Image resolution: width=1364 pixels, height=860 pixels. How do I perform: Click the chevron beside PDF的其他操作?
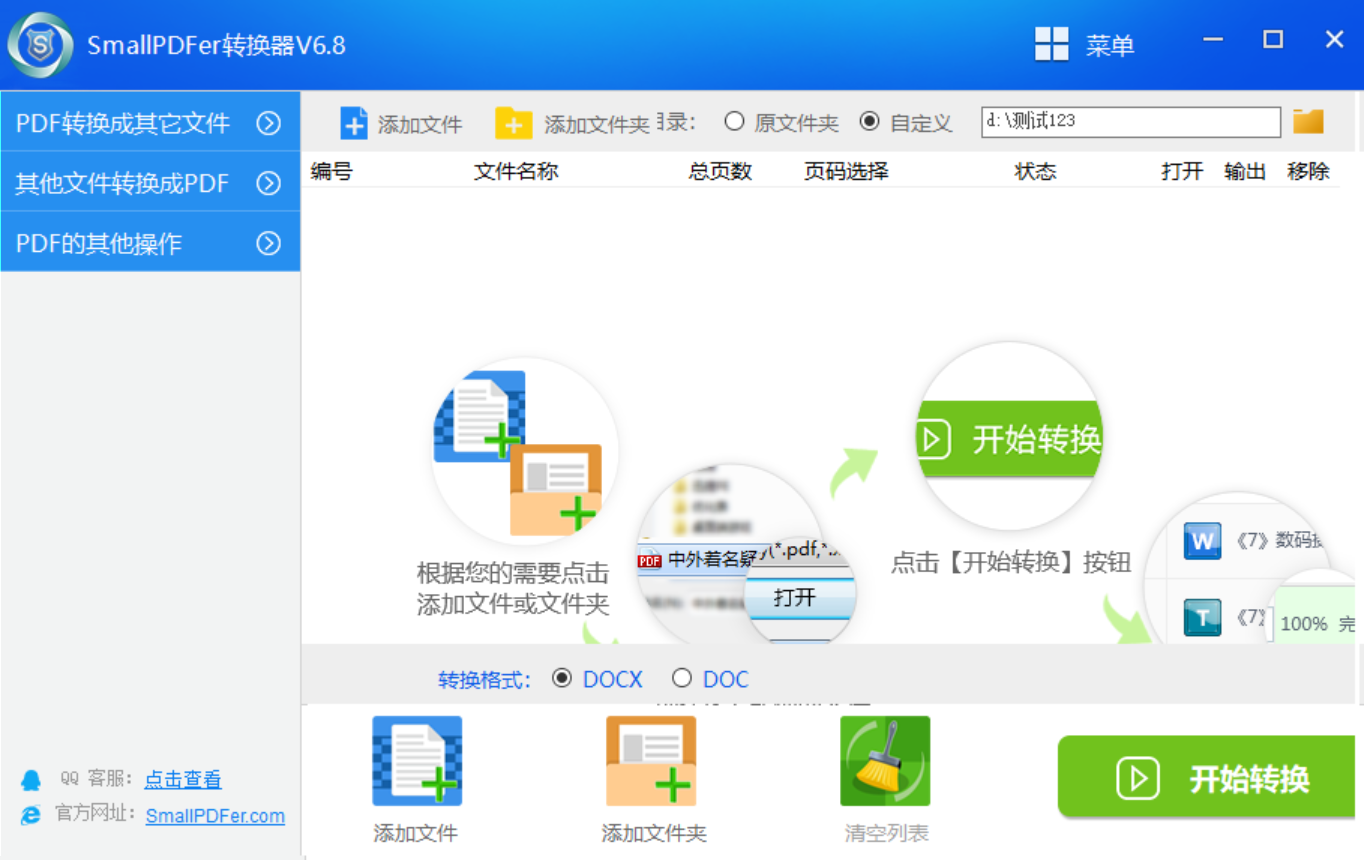[268, 243]
